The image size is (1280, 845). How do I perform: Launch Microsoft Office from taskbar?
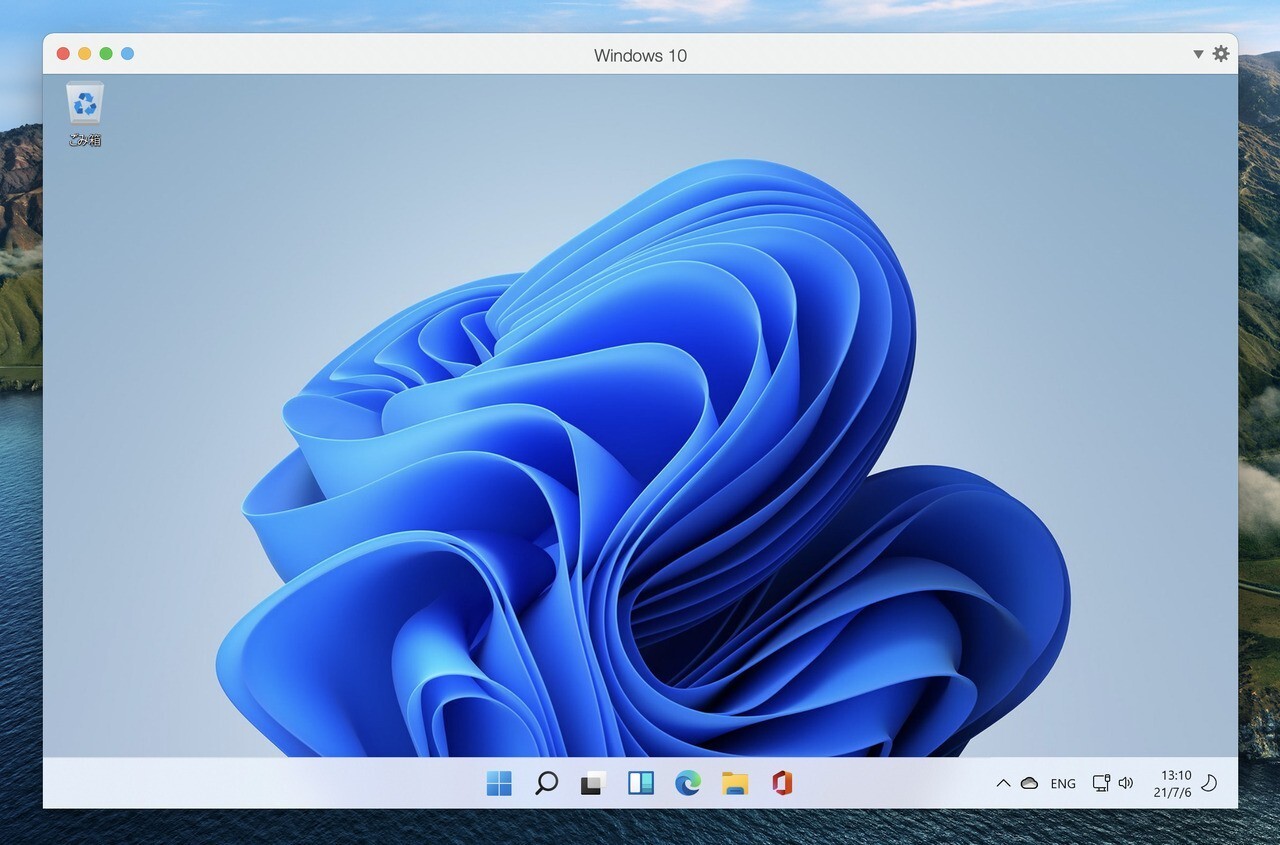[782, 783]
